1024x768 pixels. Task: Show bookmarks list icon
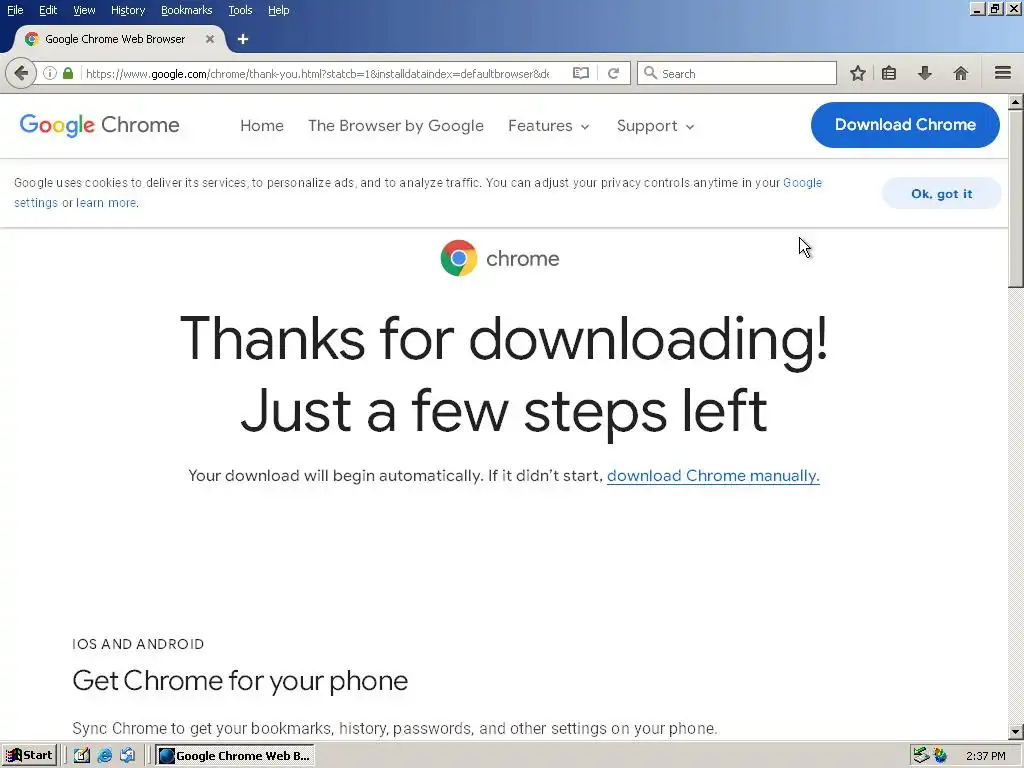pos(889,73)
